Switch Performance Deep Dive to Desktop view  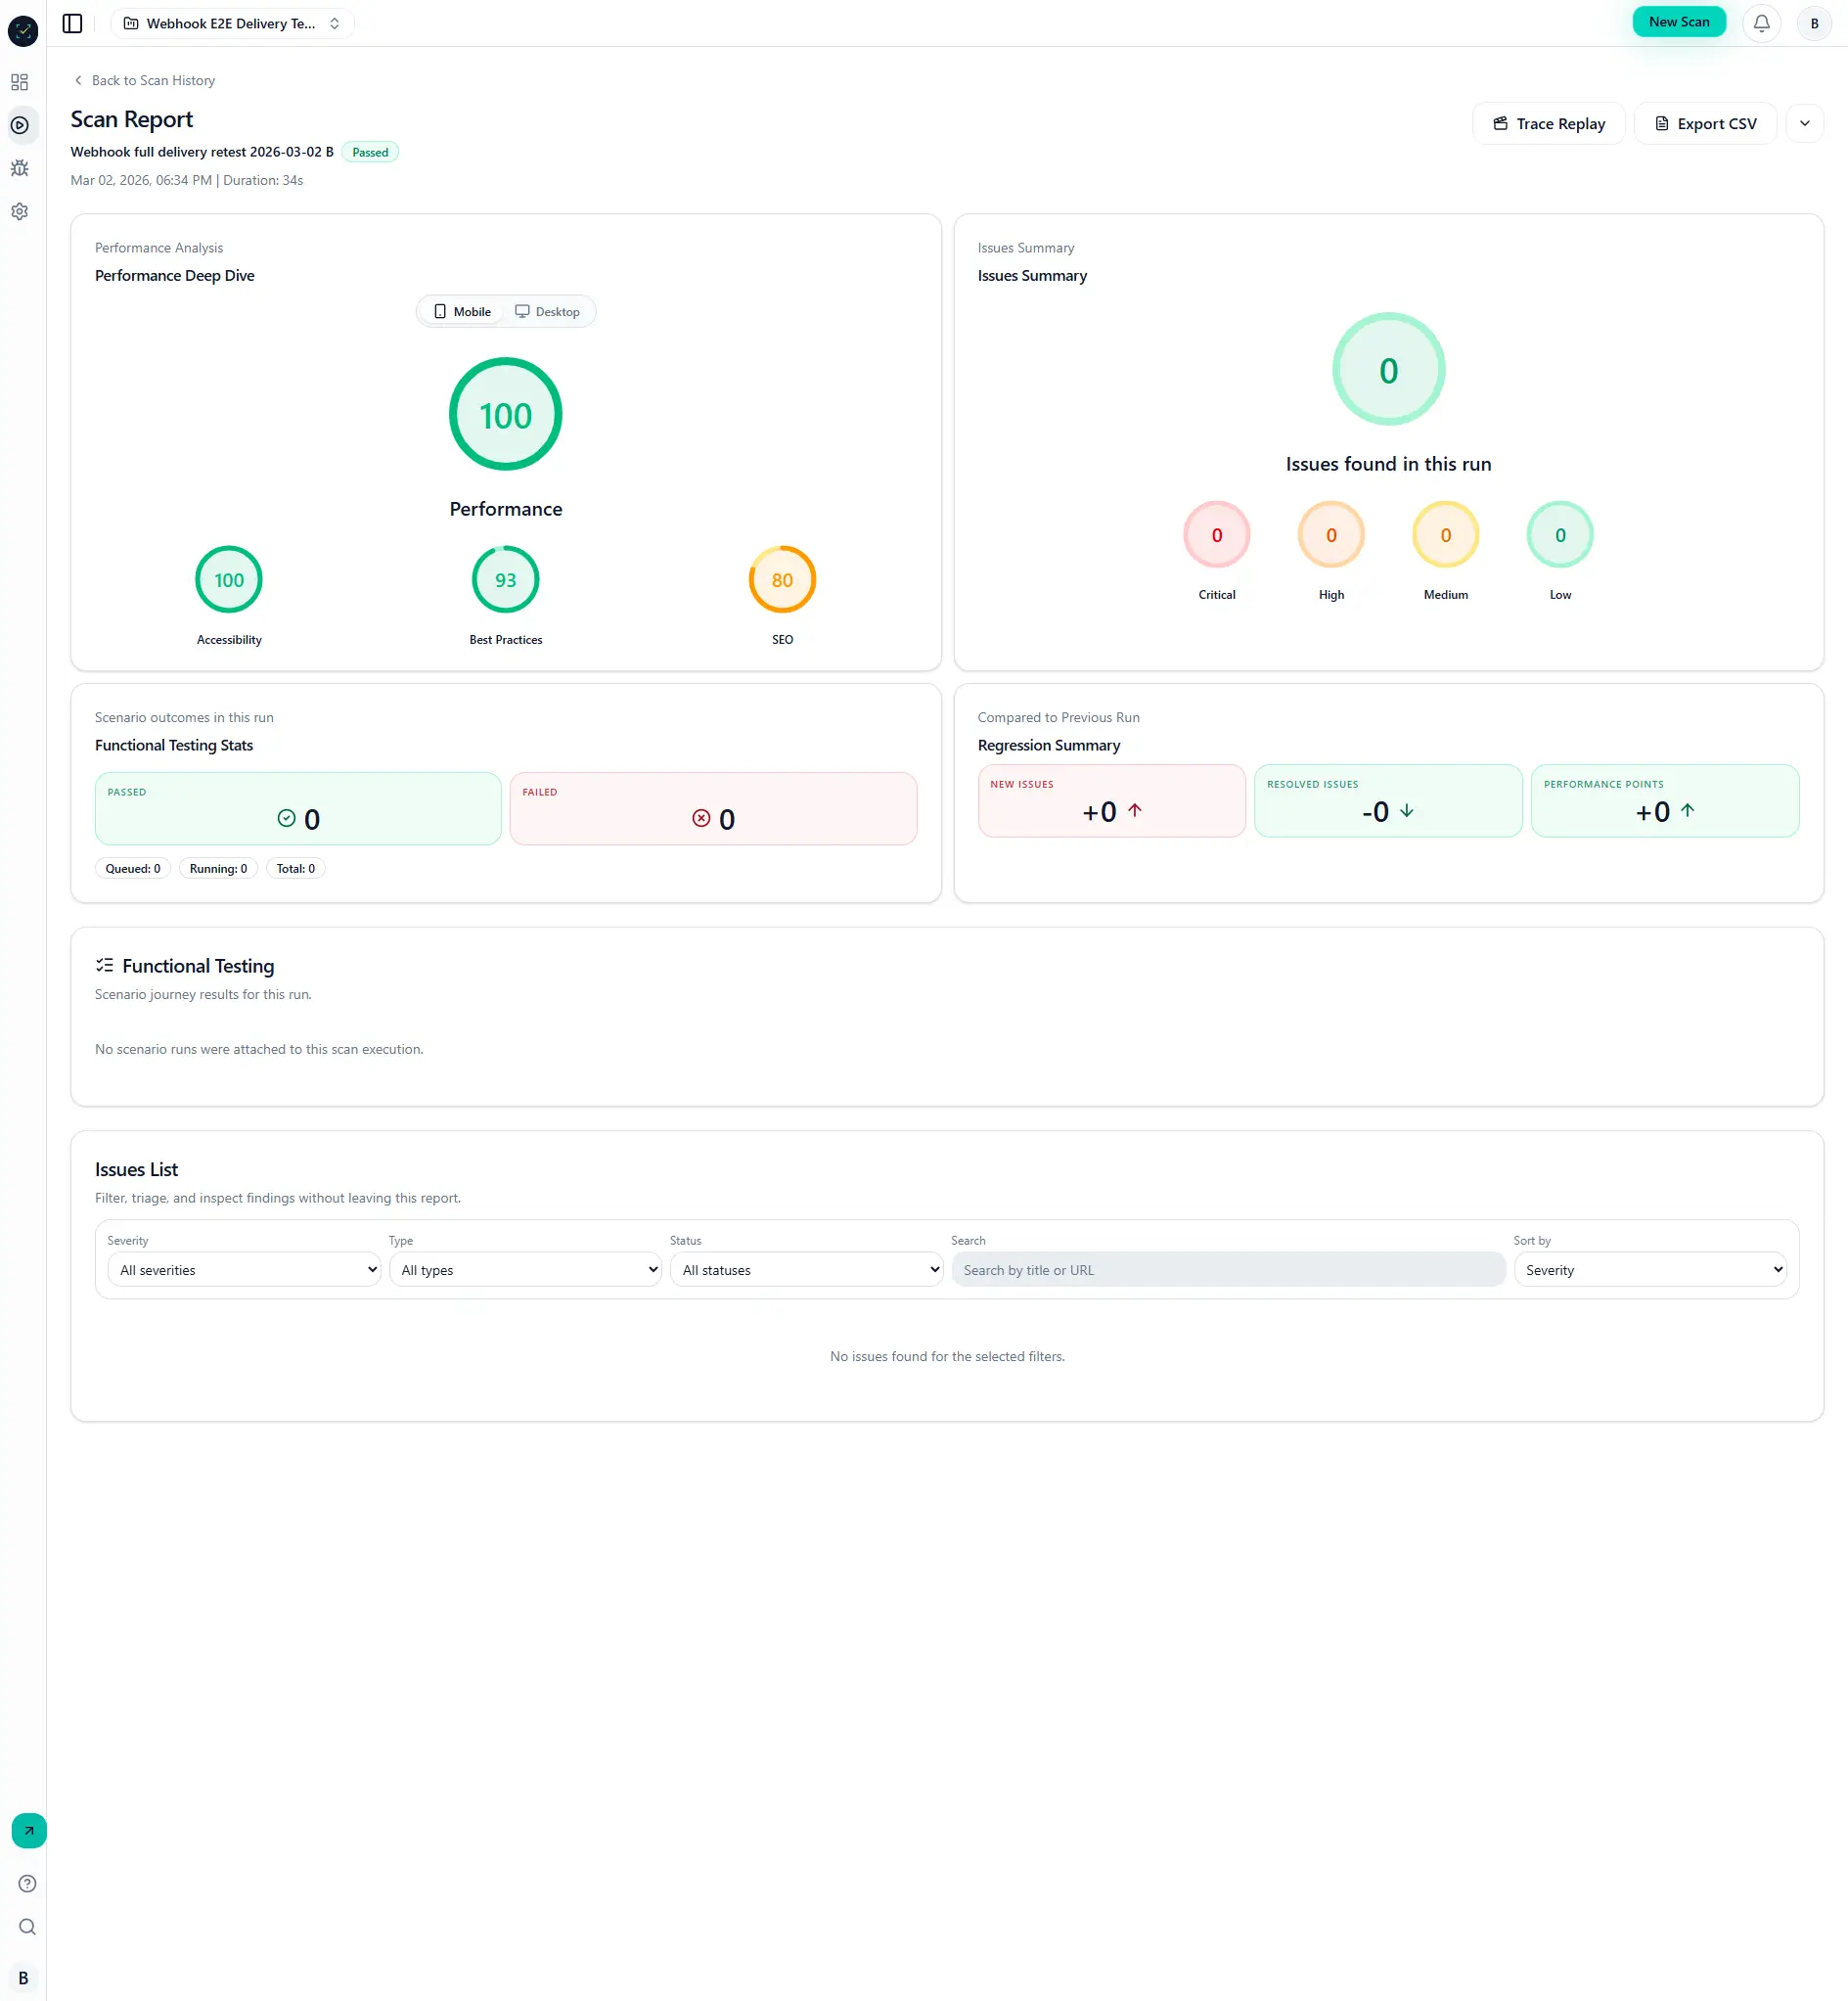pos(547,311)
